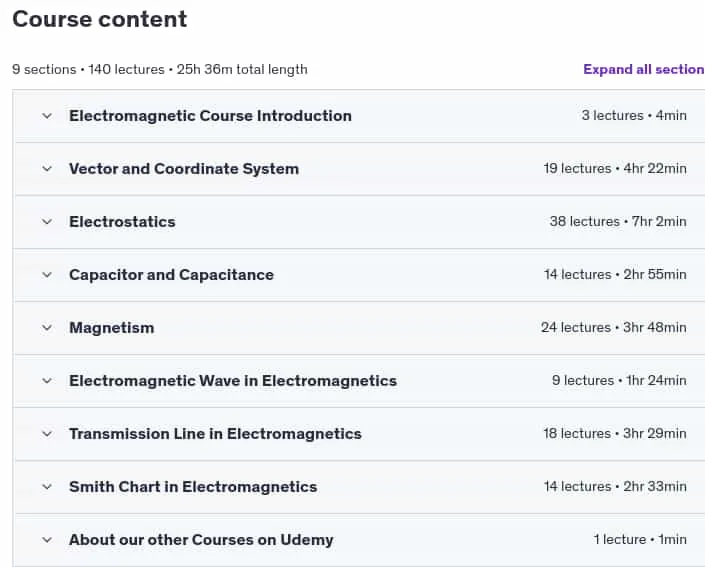The height and width of the screenshot is (567, 705).
Task: Expand the Smith Chart section chevron
Action: 47,487
